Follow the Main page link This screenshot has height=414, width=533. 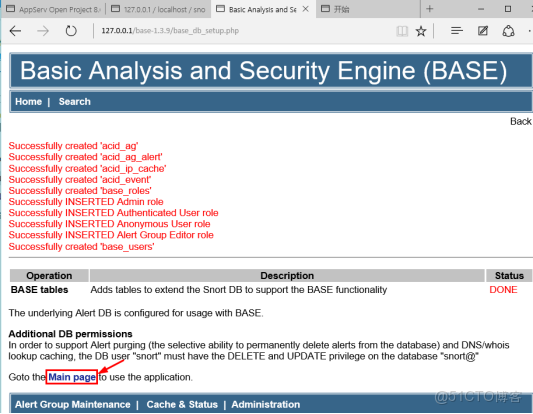click(72, 377)
